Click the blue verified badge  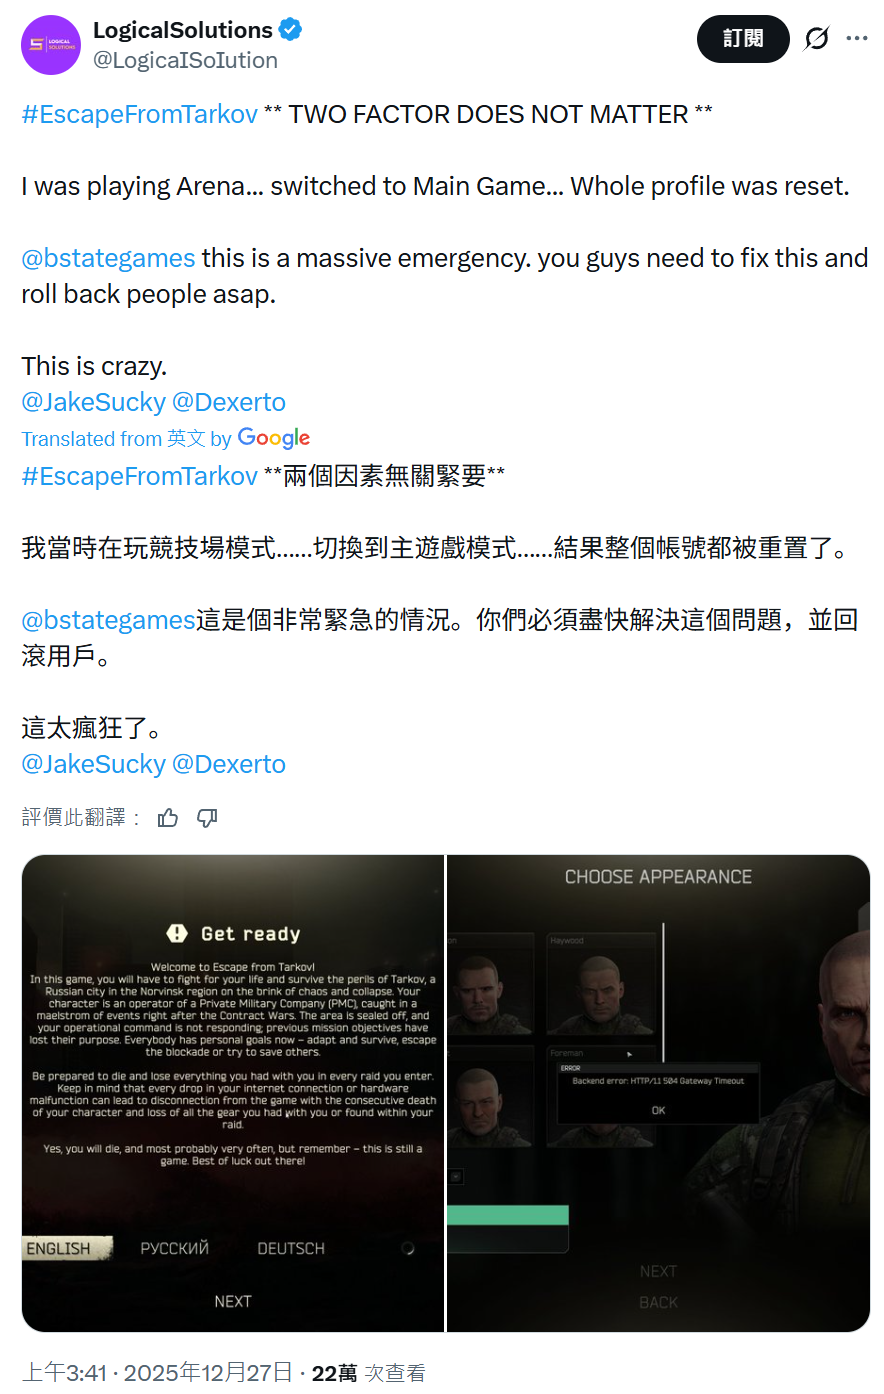(x=290, y=30)
